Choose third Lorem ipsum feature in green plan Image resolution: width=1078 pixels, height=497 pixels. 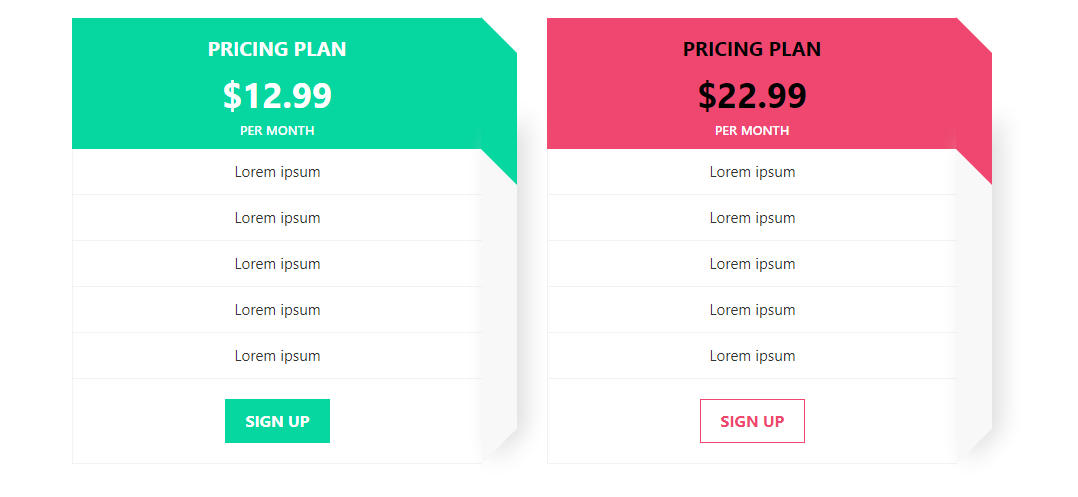277,264
